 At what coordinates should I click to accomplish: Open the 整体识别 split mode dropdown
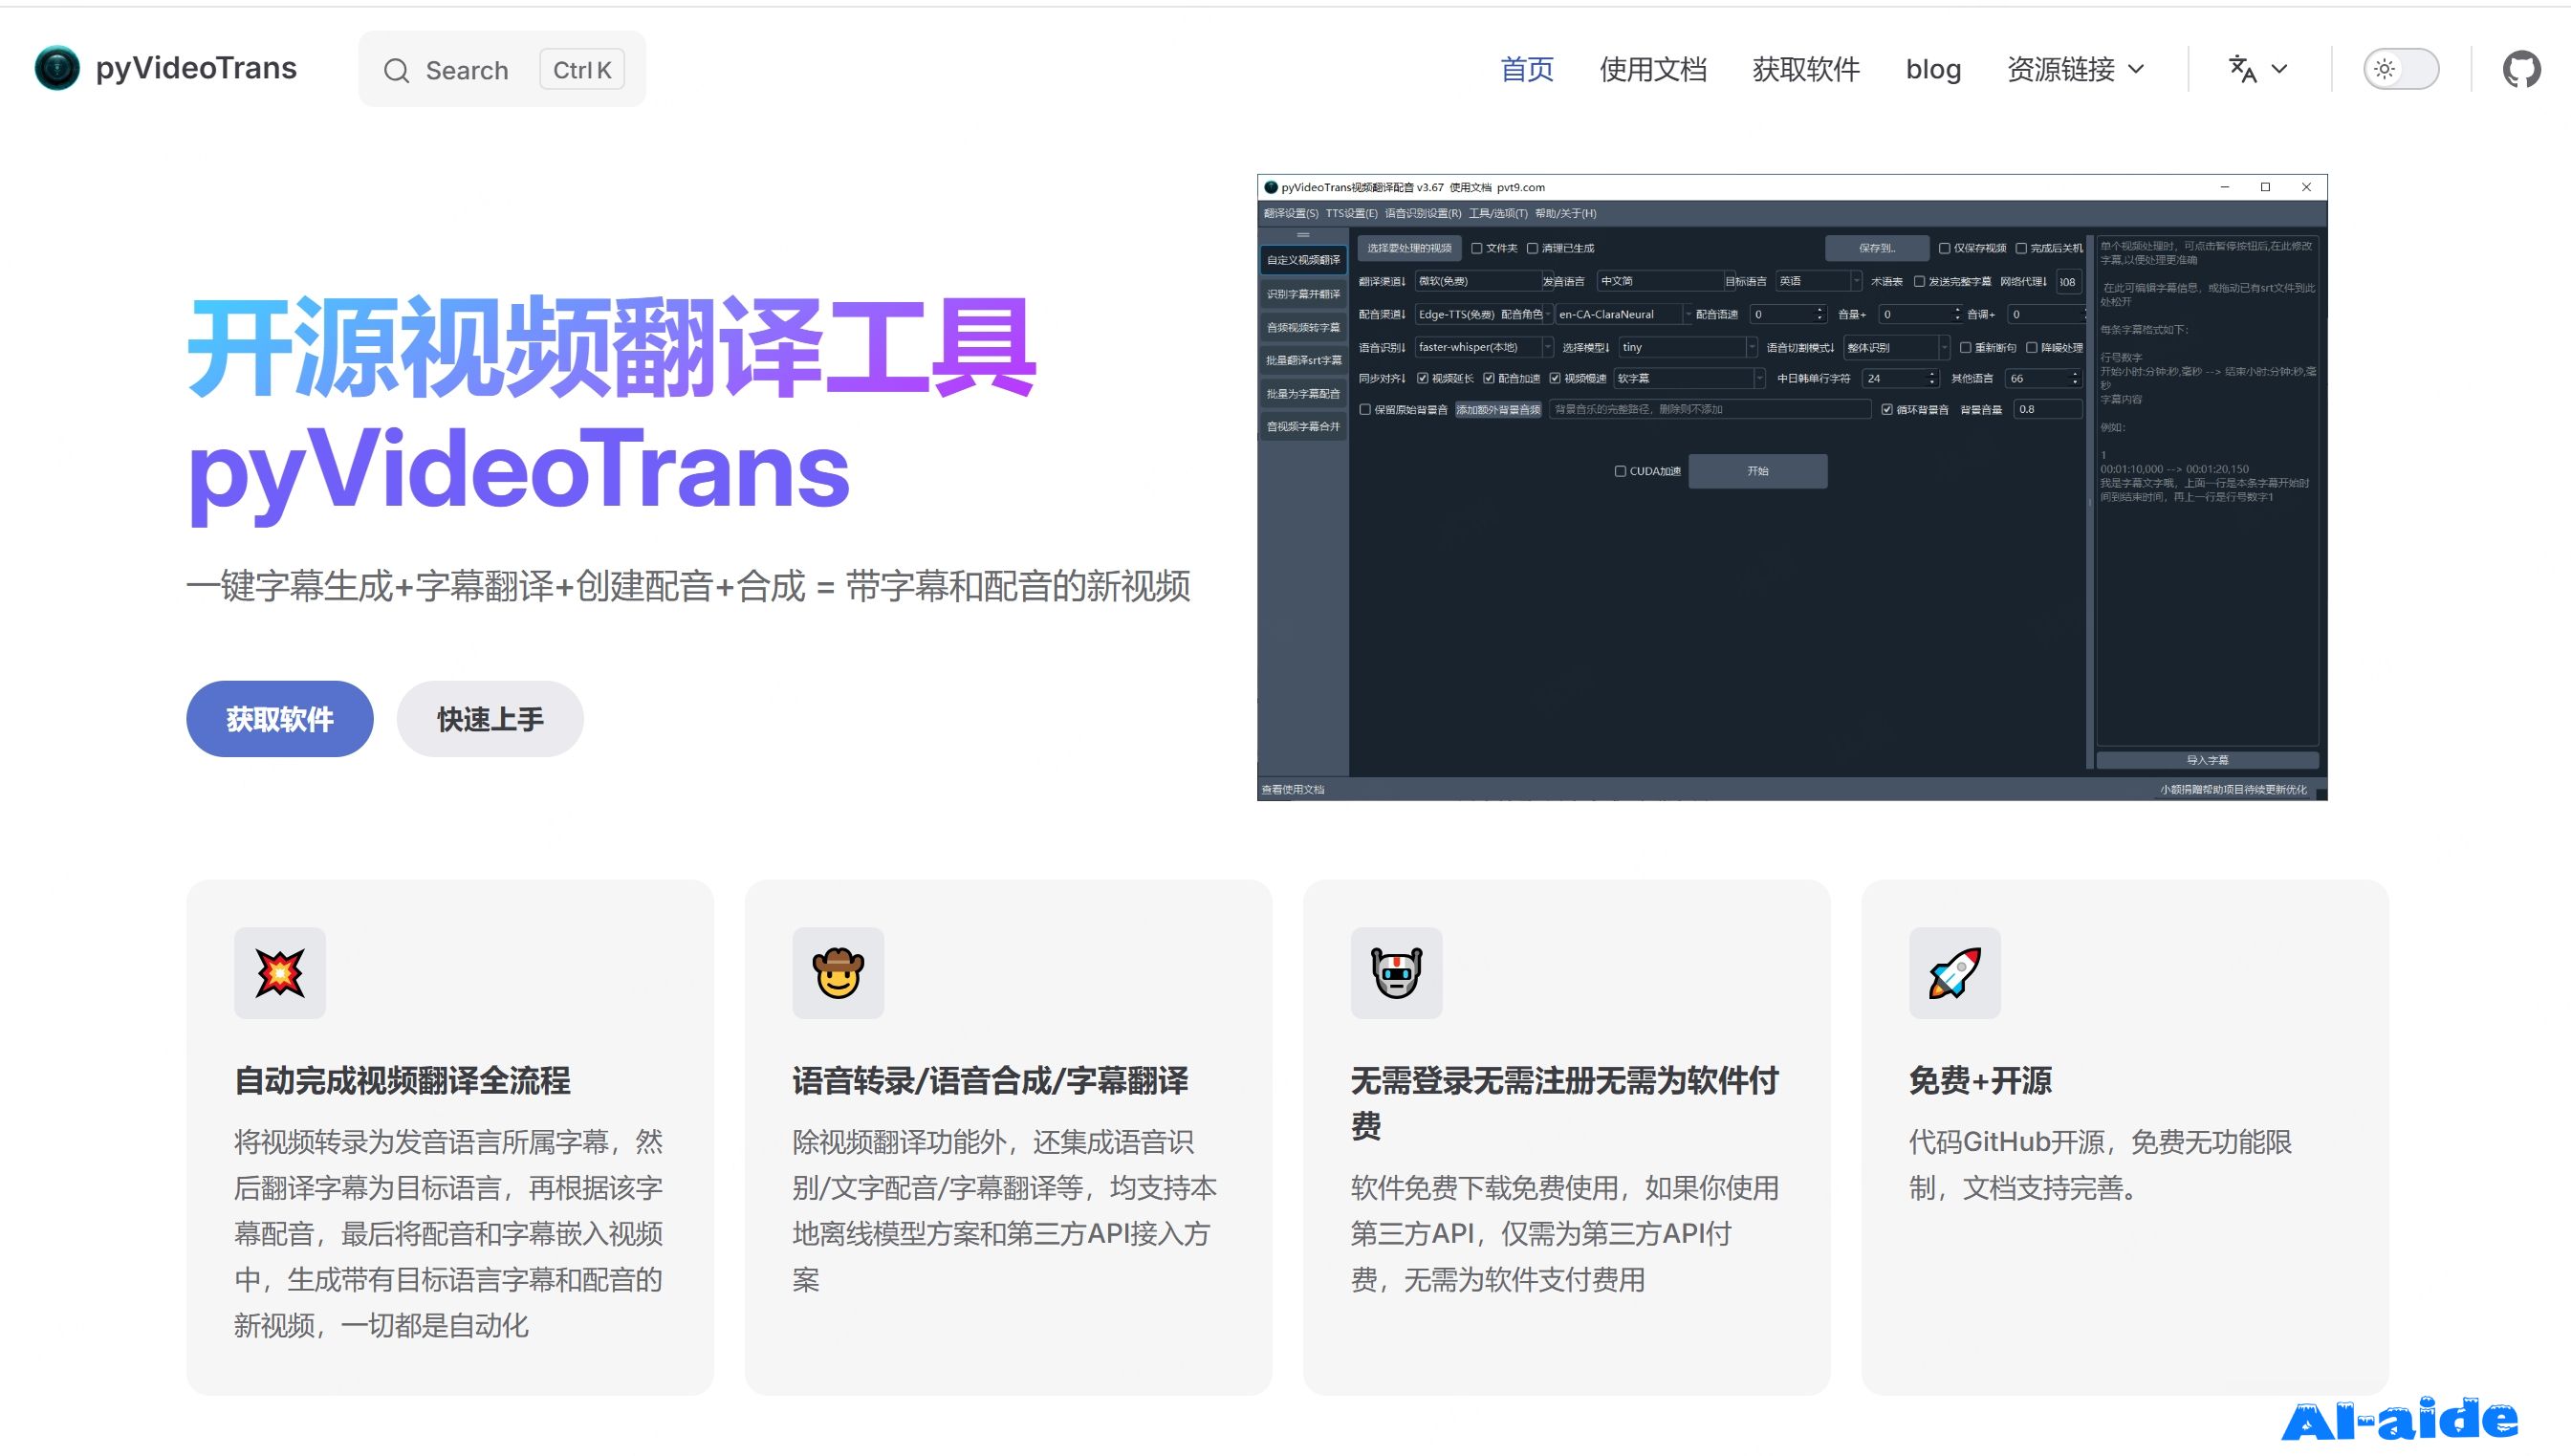tap(1896, 347)
